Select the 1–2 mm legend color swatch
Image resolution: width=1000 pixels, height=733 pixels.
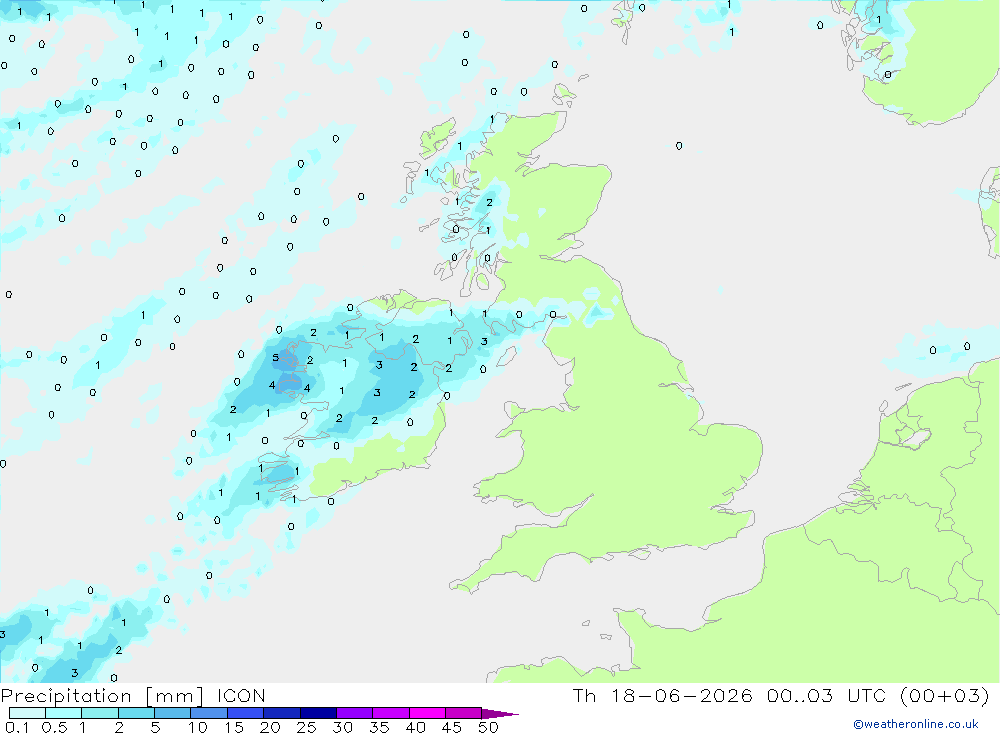pyautogui.click(x=100, y=713)
